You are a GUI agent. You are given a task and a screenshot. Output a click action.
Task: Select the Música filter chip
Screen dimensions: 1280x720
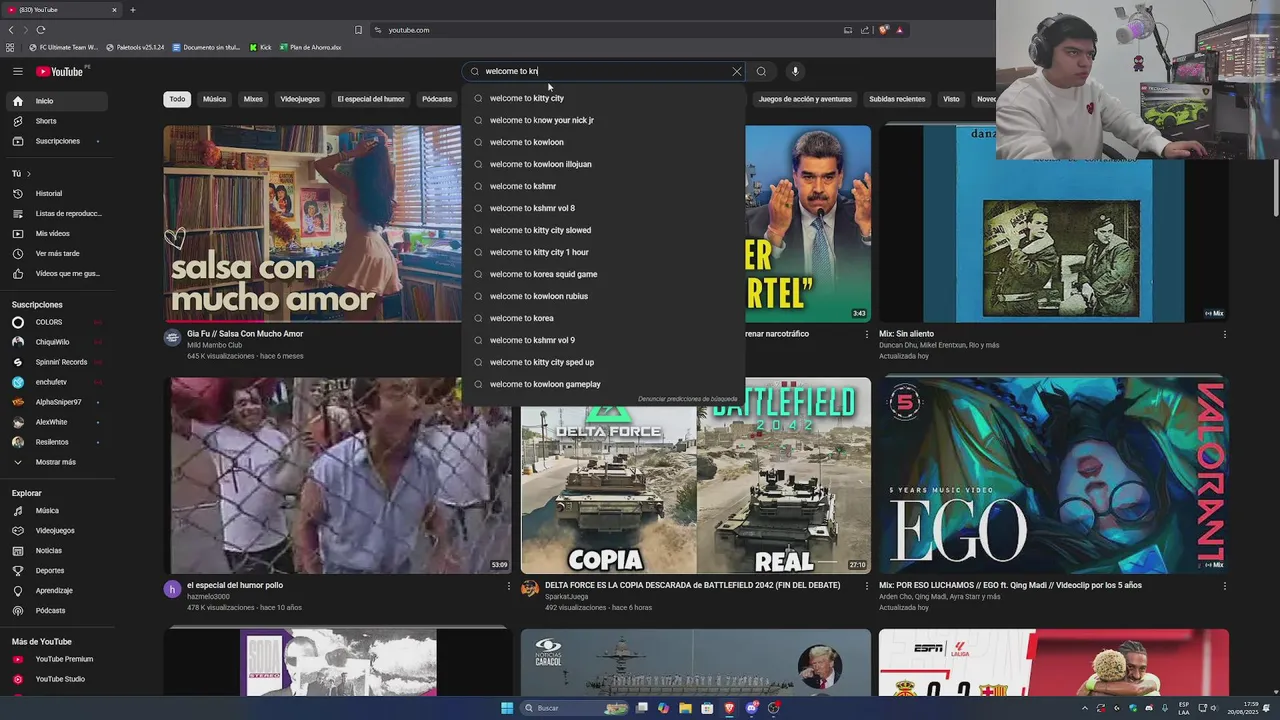tap(214, 99)
